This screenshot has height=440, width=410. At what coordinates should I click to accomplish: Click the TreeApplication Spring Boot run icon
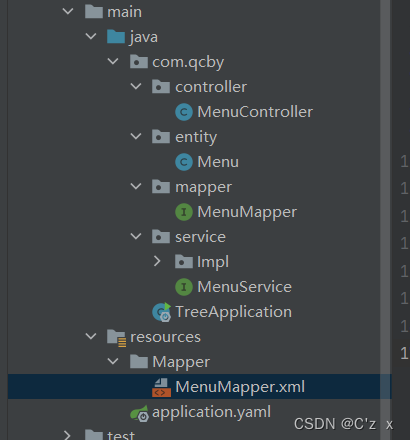point(162,312)
